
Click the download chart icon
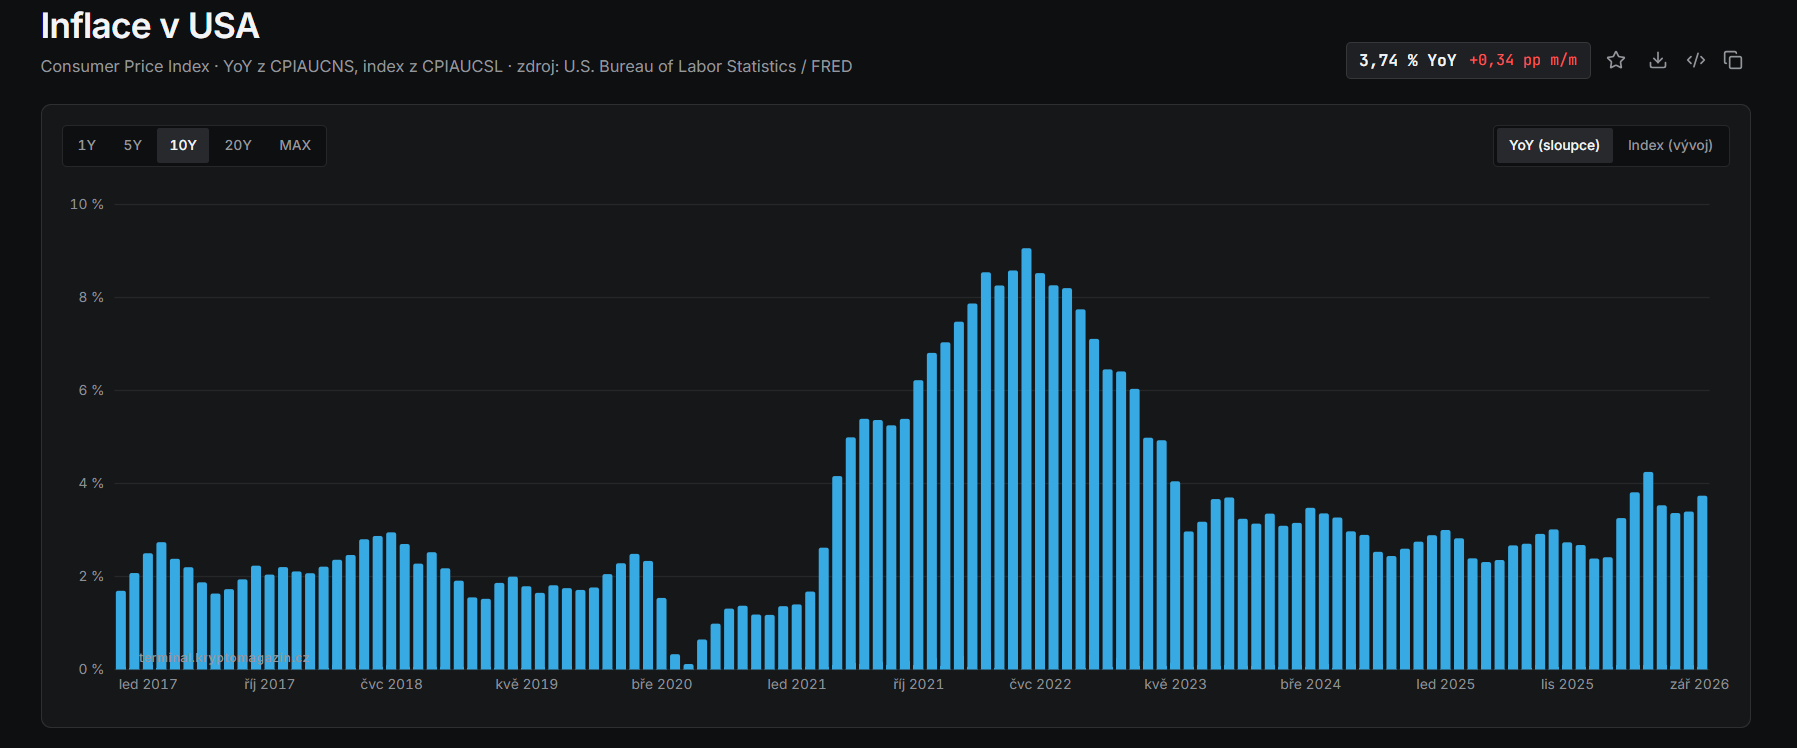pyautogui.click(x=1657, y=60)
